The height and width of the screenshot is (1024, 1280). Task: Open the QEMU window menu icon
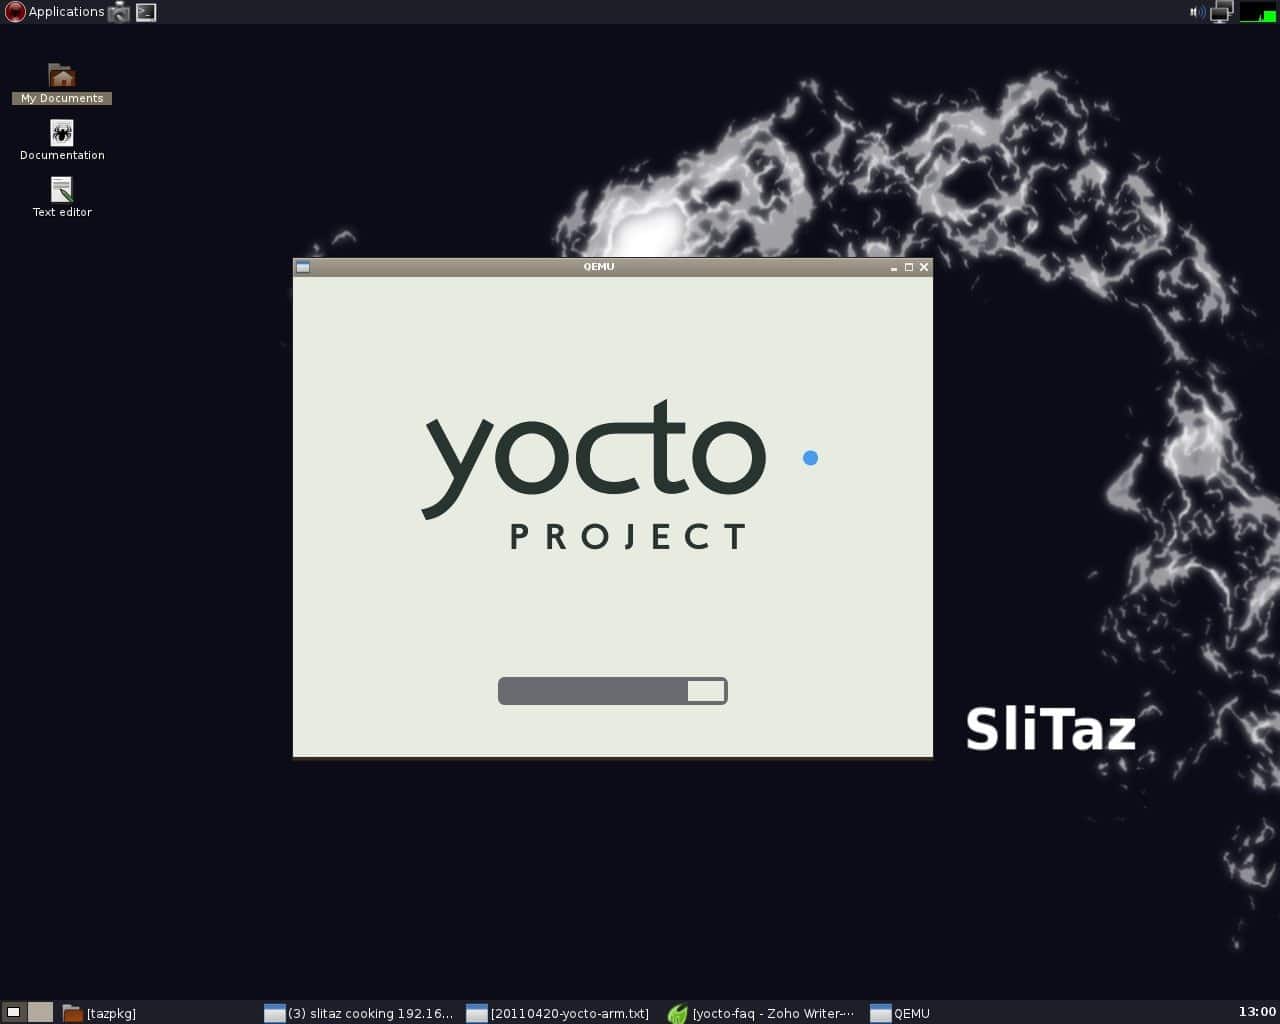303,267
